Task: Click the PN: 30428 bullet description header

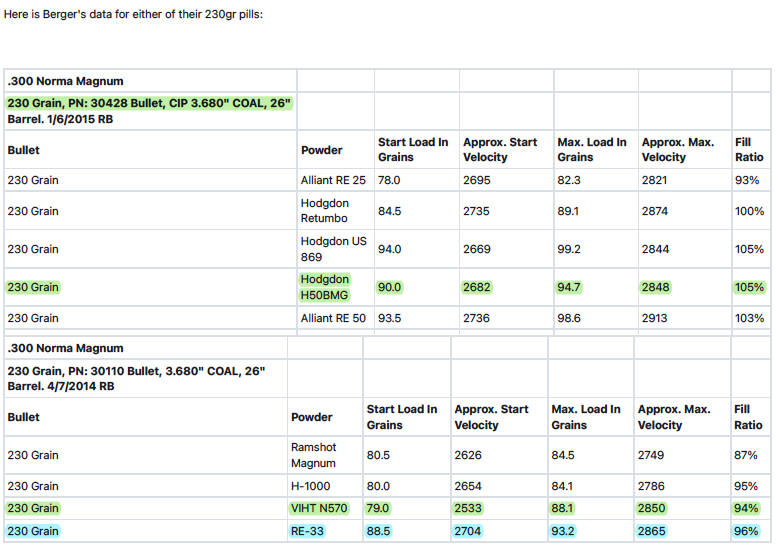Action: [x=149, y=110]
